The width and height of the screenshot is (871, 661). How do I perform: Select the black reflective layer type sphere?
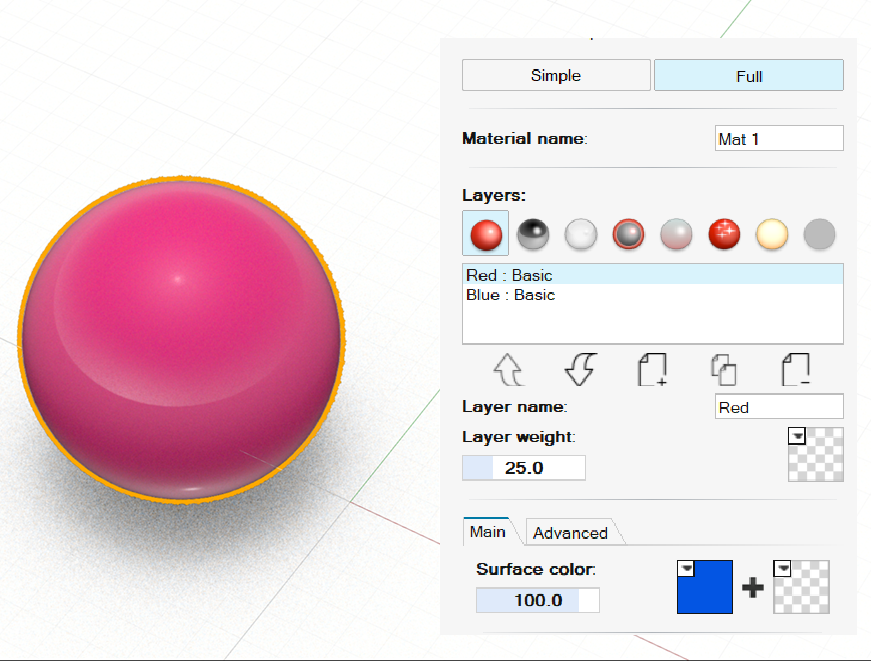coord(533,234)
